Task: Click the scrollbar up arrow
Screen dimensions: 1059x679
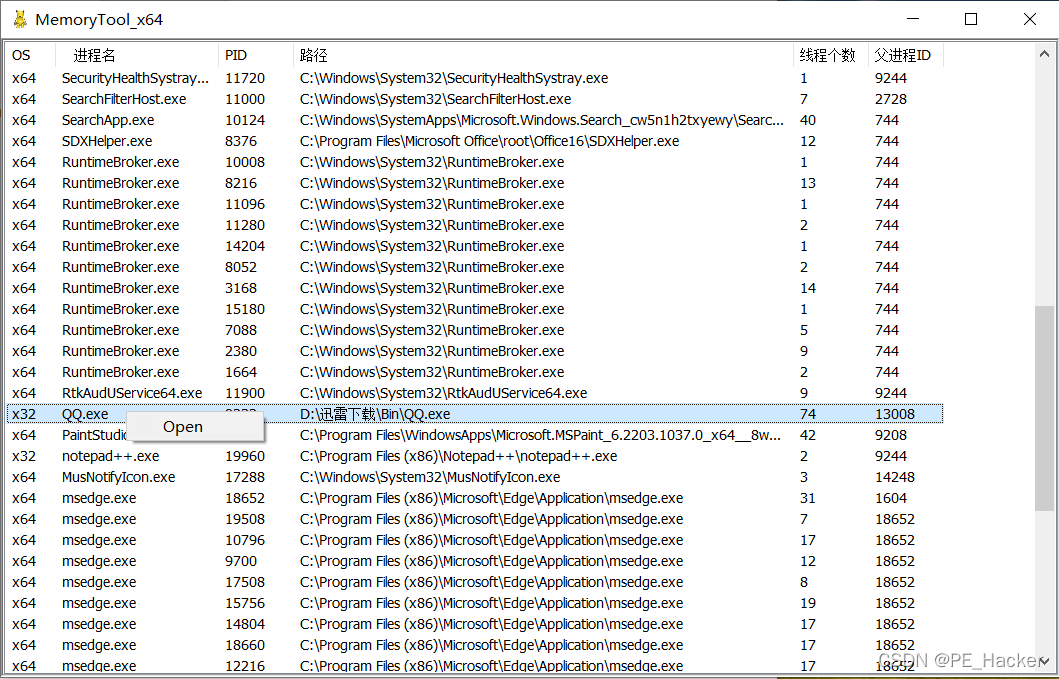Action: [1044, 53]
